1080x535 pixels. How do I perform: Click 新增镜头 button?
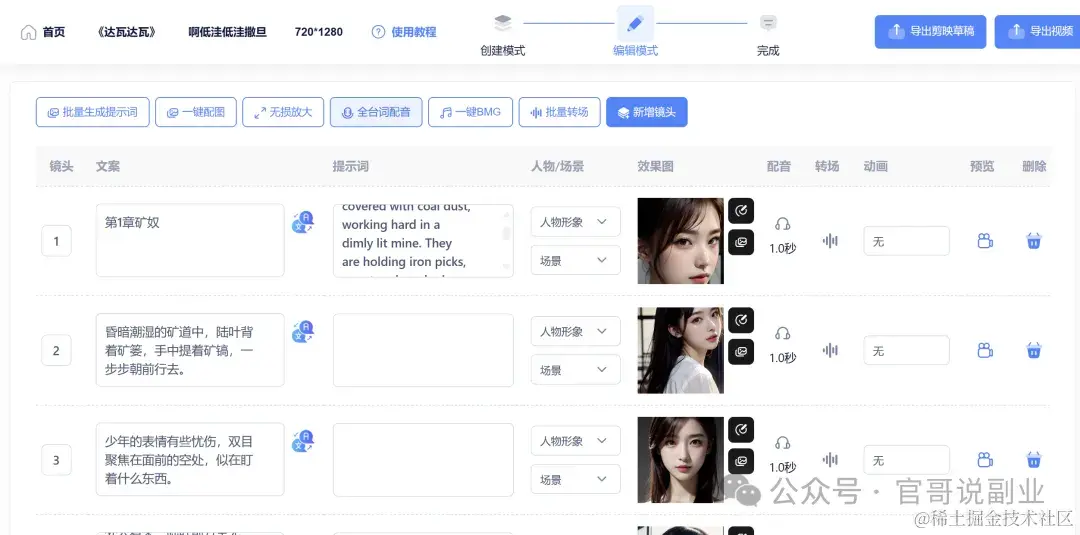click(647, 112)
